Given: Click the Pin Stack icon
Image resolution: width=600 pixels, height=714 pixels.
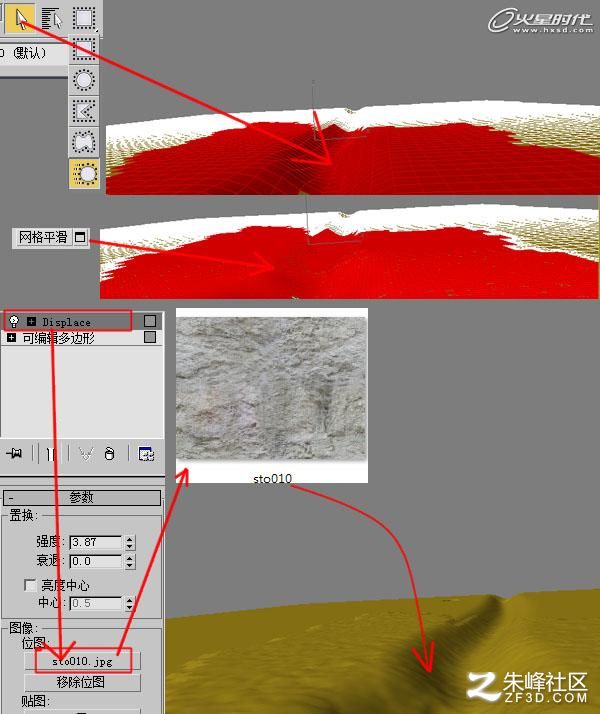Looking at the screenshot, I should pyautogui.click(x=14, y=454).
